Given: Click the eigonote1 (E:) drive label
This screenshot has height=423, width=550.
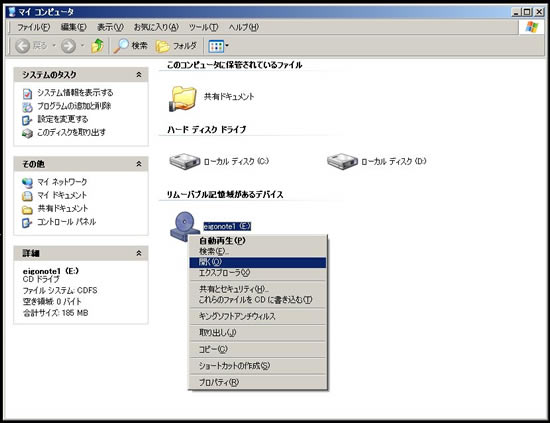Looking at the screenshot, I should coord(227,226).
